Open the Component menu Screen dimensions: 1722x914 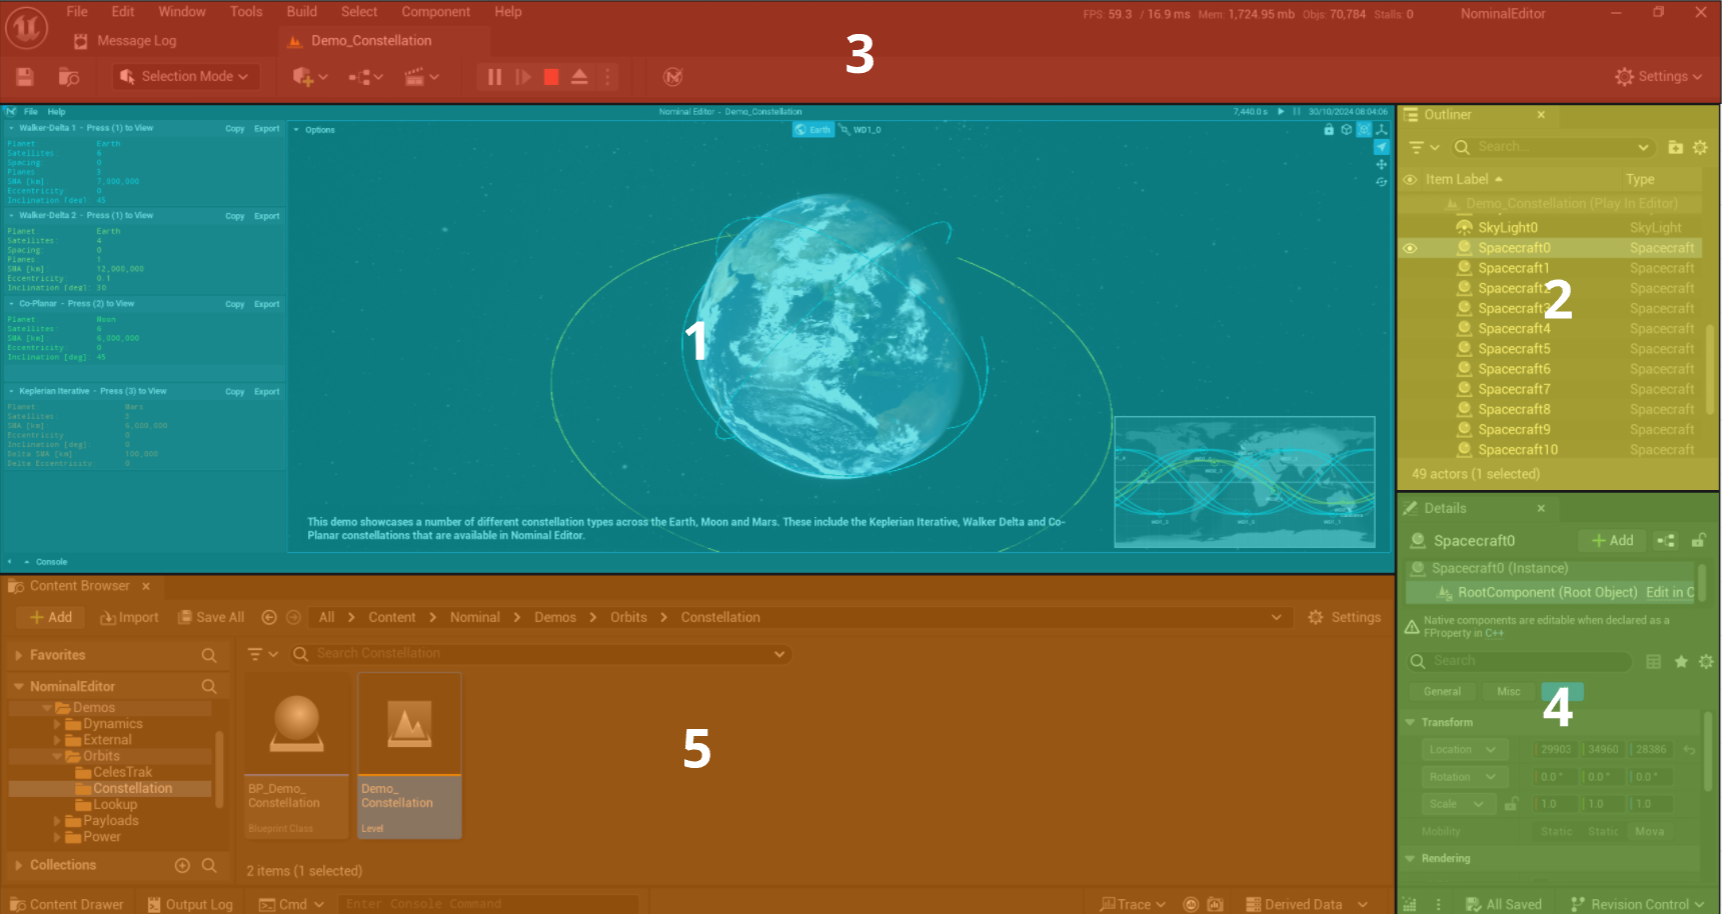coord(436,12)
